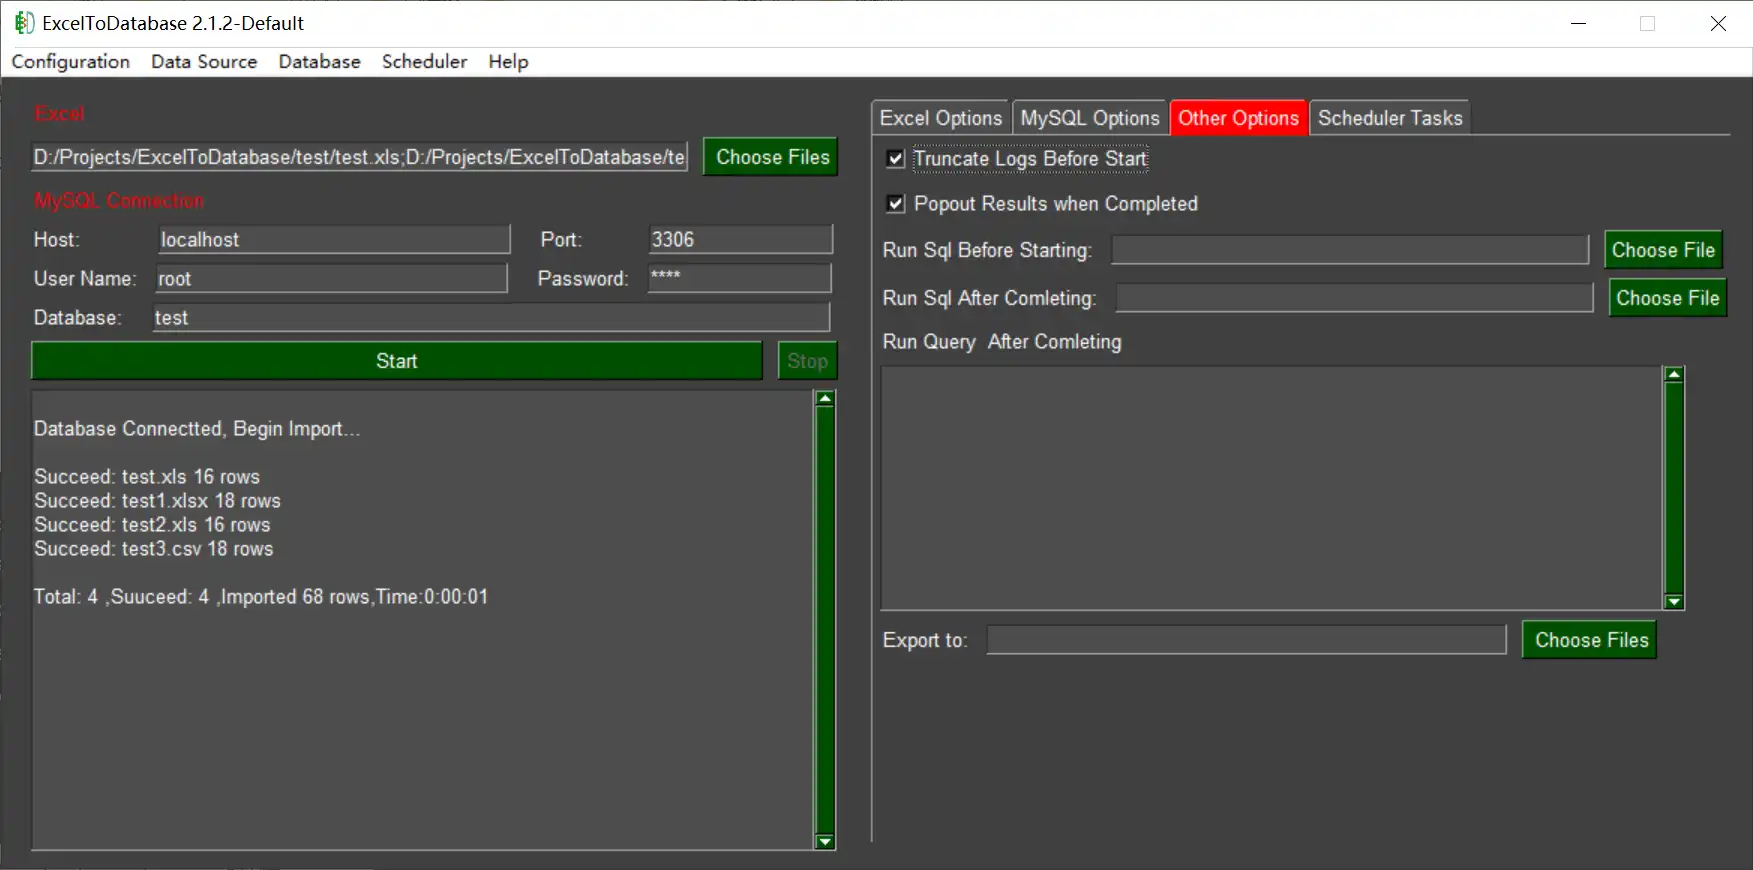Click Choose Files next to Export to
Screen dimensions: 1753x870
(x=1591, y=640)
